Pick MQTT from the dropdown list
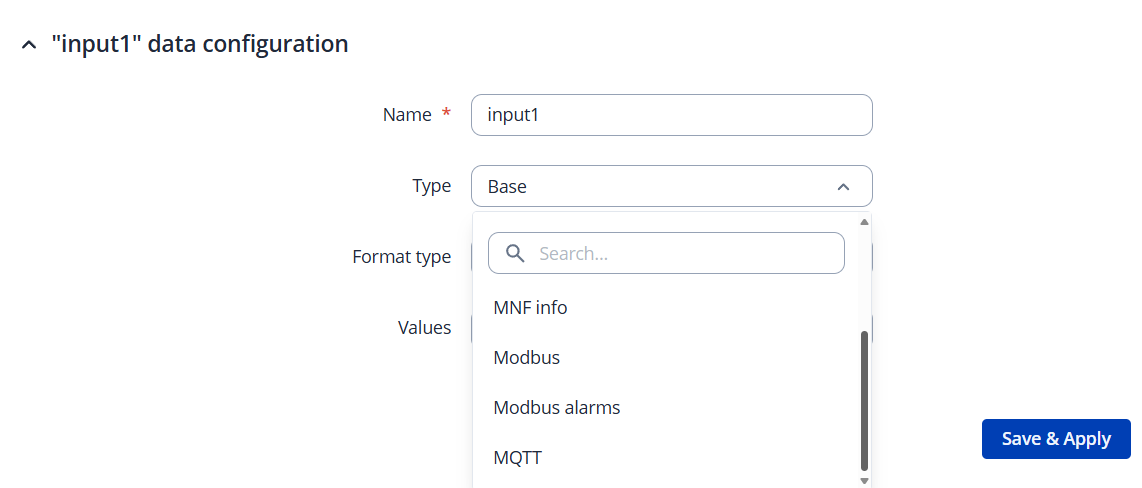The height and width of the screenshot is (488, 1142). 517,458
